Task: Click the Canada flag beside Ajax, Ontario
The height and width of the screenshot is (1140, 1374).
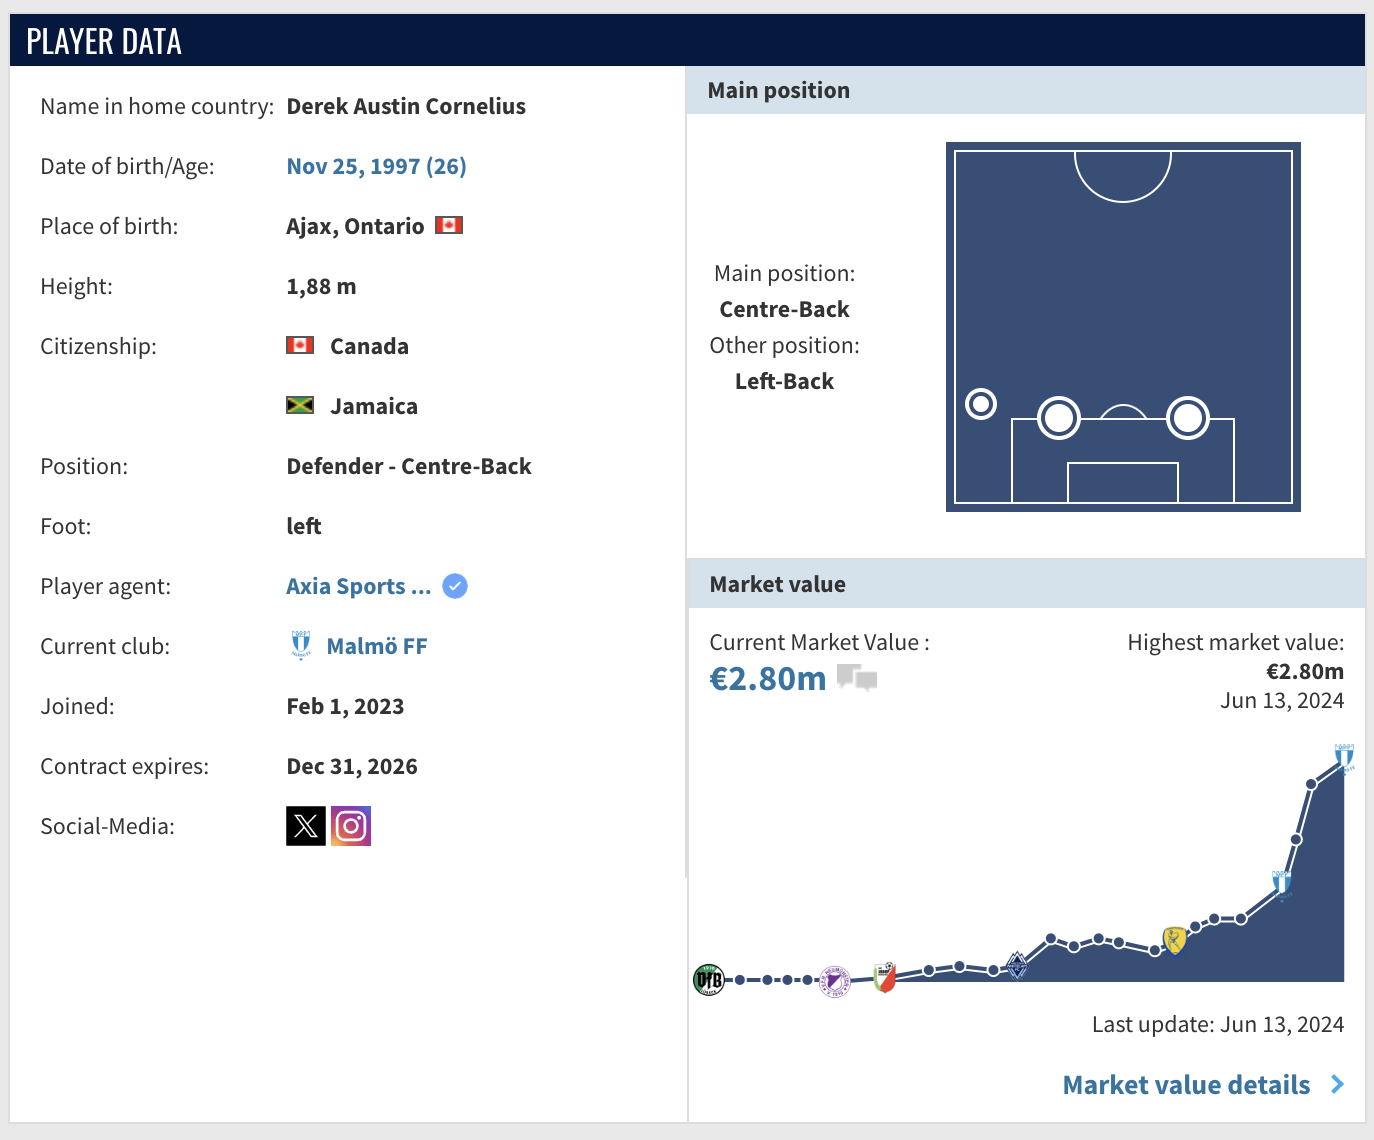Action: (449, 226)
